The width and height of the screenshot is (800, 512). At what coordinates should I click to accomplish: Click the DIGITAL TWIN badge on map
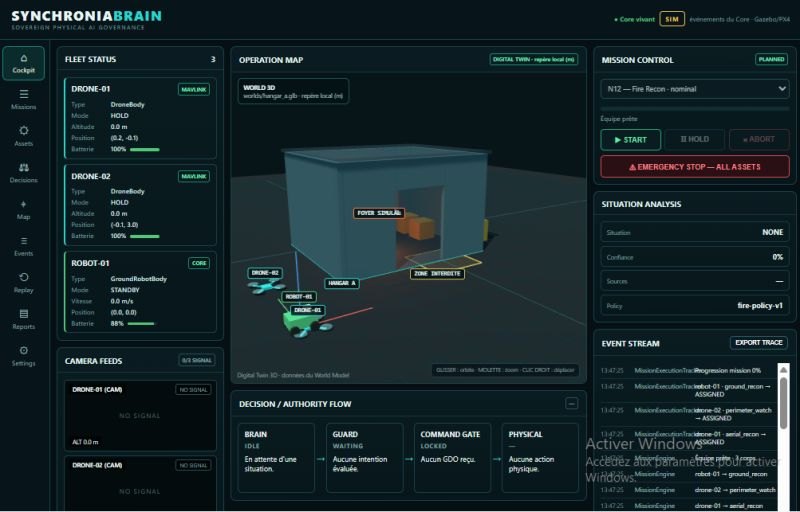(x=534, y=60)
